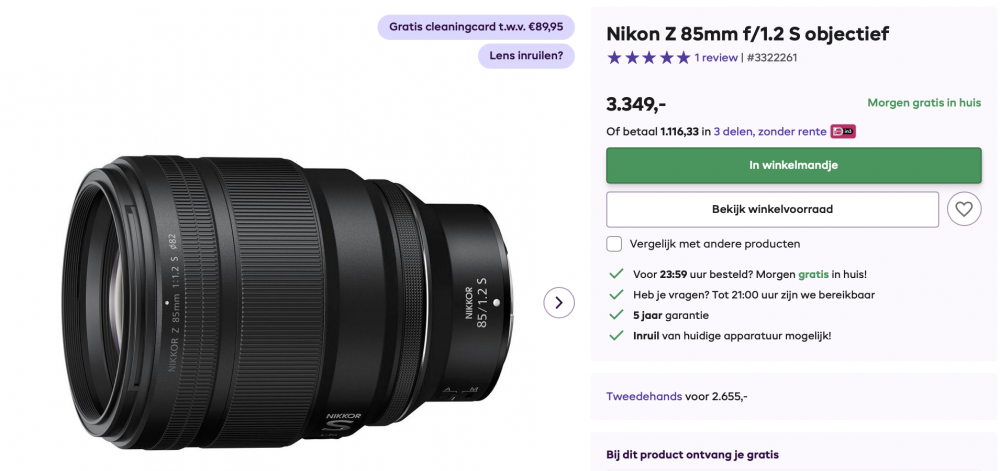Click checkmark beside 5 jaar garantie
The width and height of the screenshot is (1000, 471).
point(615,315)
